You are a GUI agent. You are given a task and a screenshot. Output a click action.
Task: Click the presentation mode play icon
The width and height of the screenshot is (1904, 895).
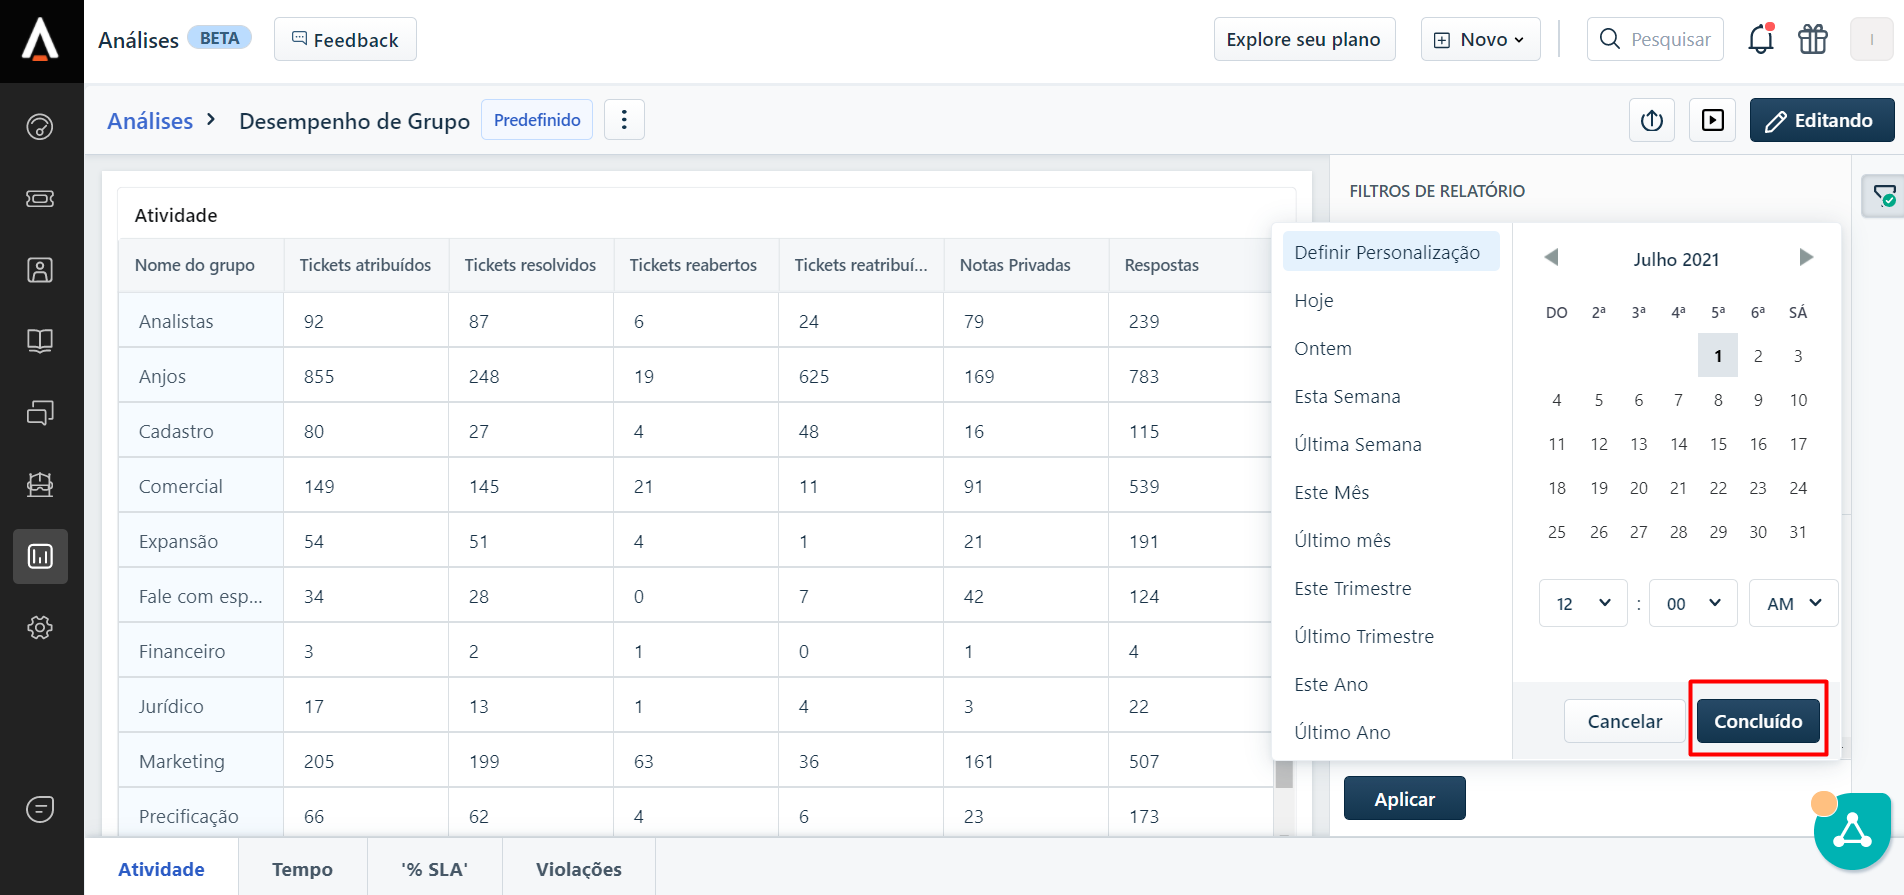[1712, 121]
